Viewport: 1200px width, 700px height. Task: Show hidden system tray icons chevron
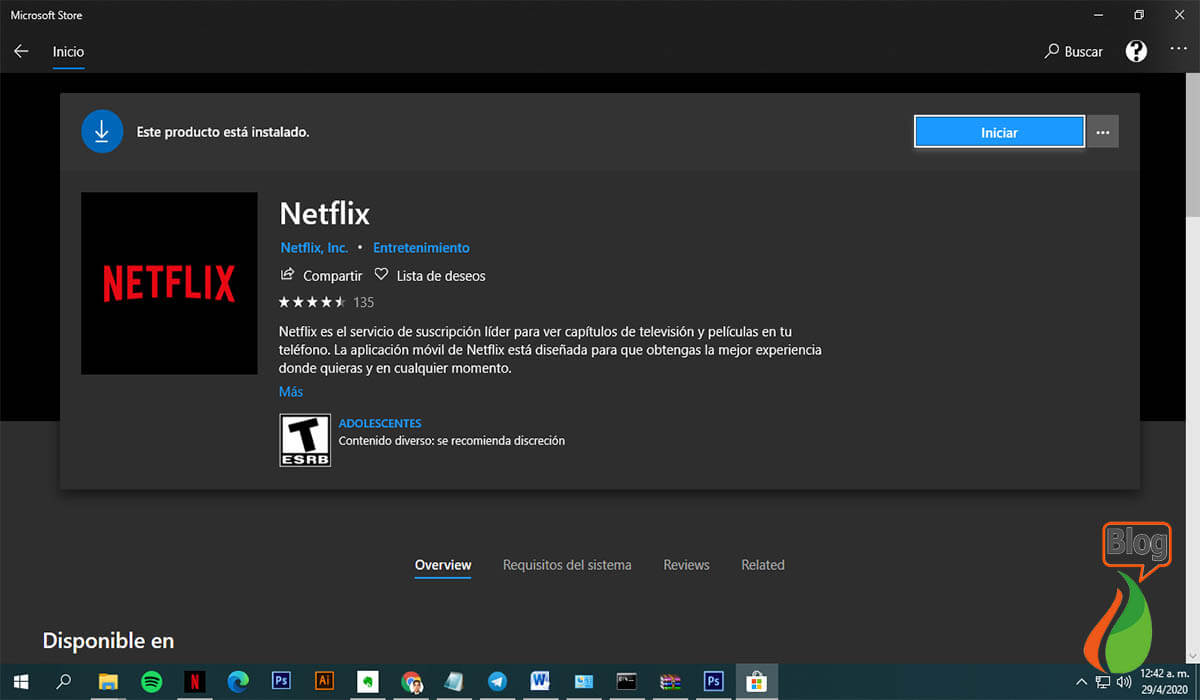[x=1083, y=682]
